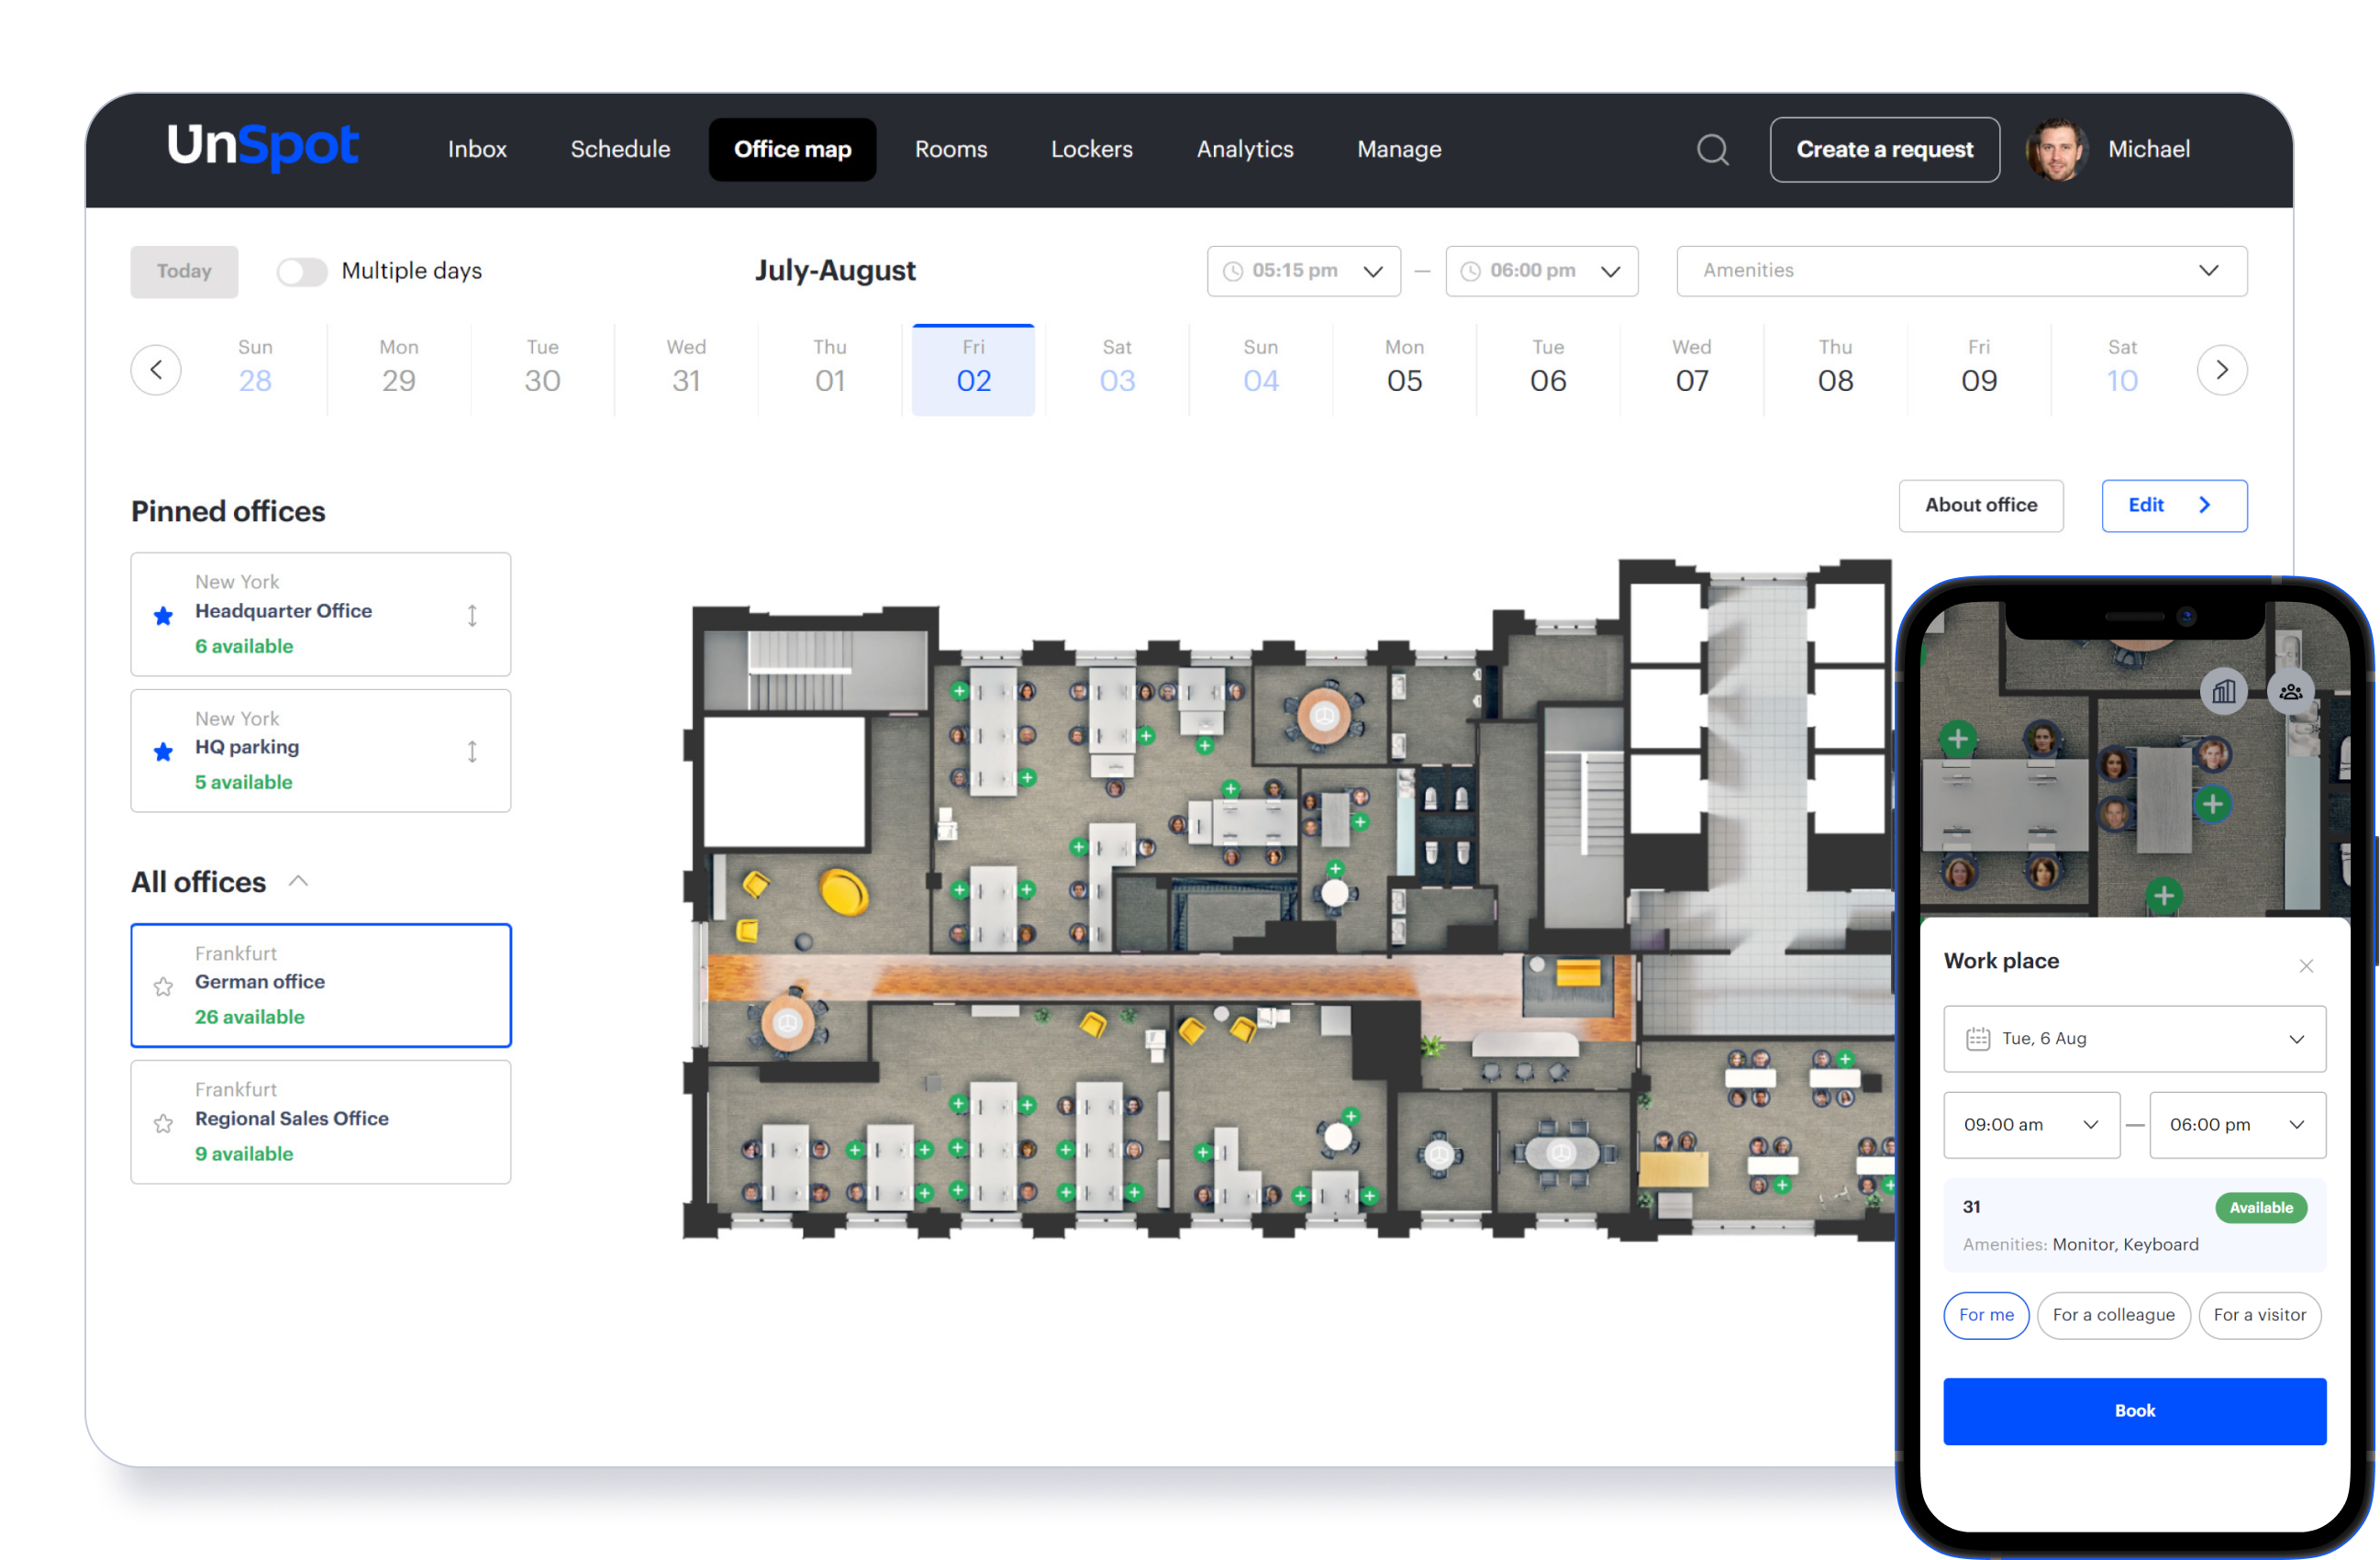Go to next week arrow

point(2221,370)
